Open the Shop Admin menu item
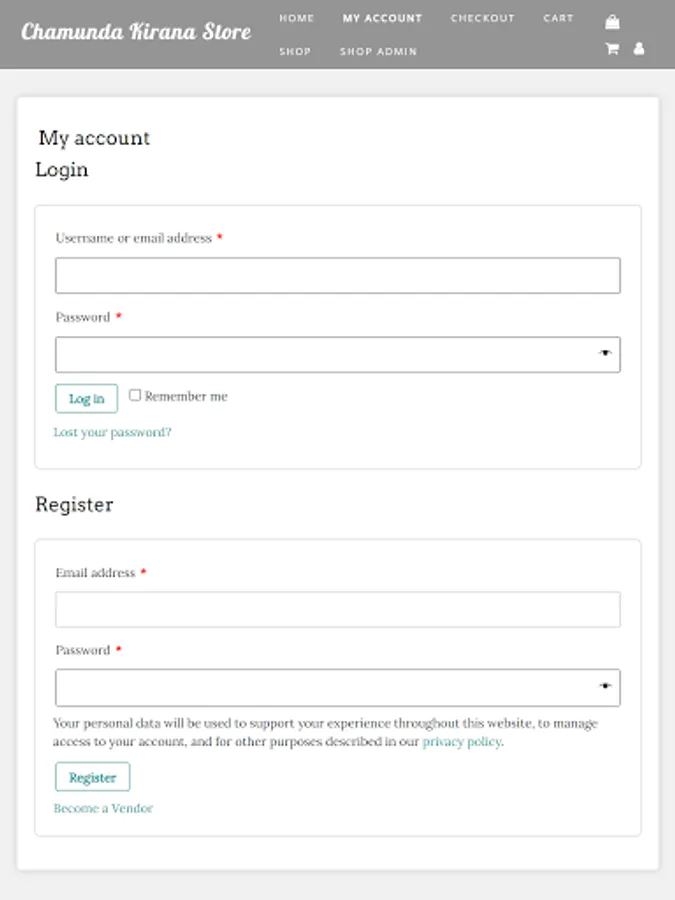 pos(378,51)
